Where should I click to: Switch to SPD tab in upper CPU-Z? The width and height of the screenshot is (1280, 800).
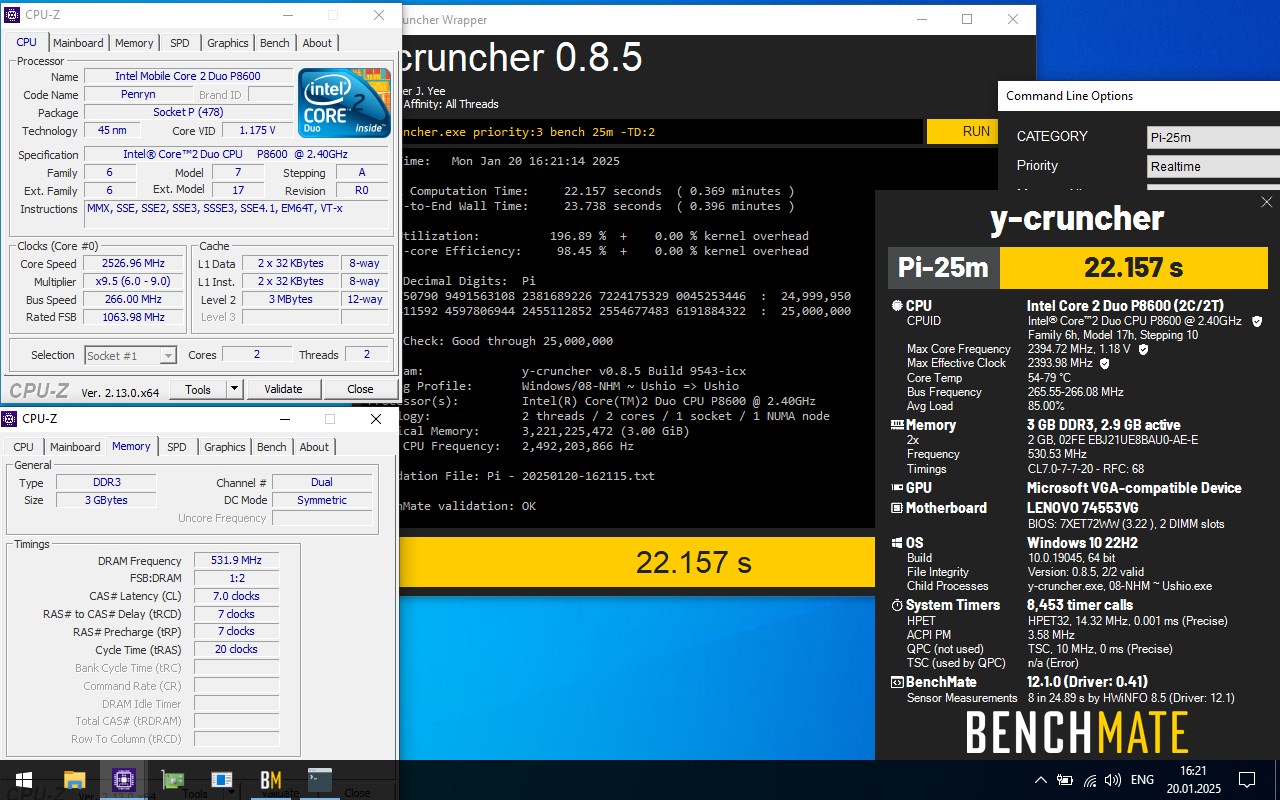tap(180, 43)
